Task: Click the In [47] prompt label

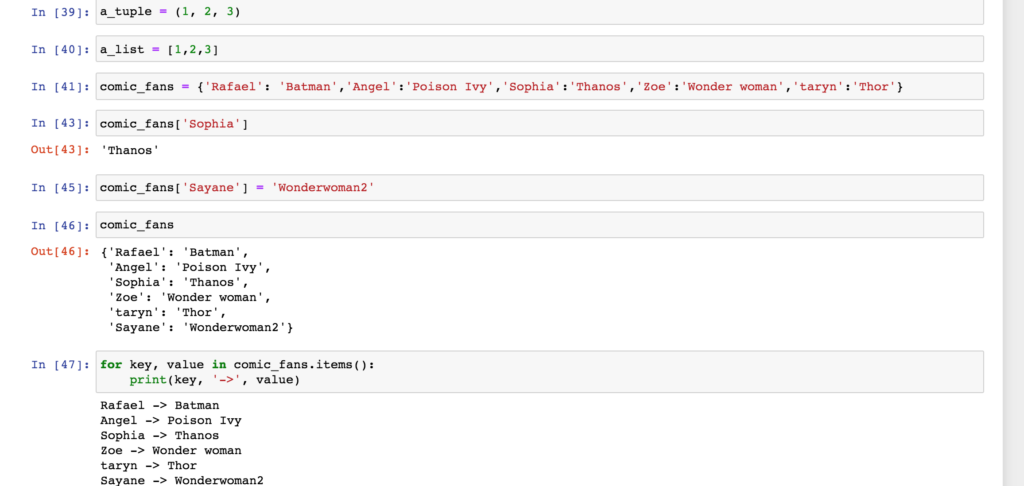Action: [x=61, y=364]
